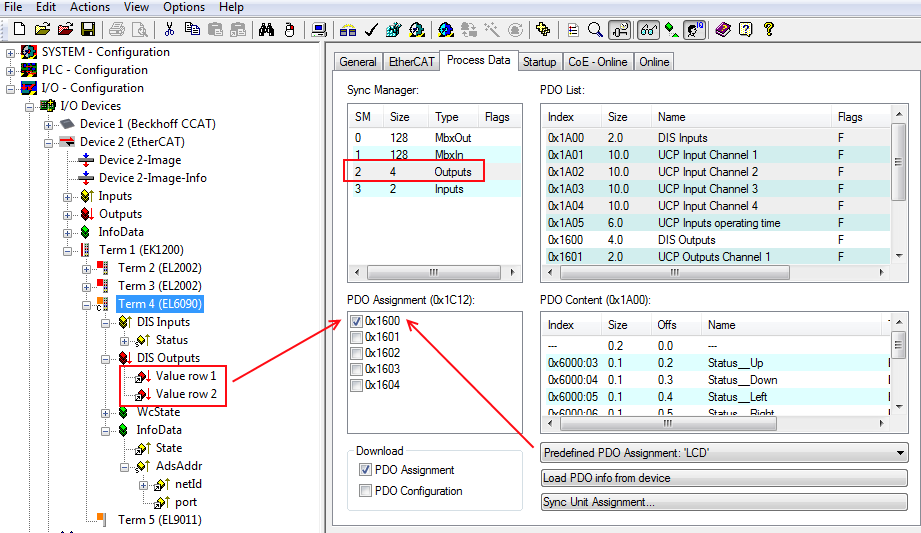The height and width of the screenshot is (533, 921).
Task: Click the Sync Unit Assignment button
Action: pos(724,502)
